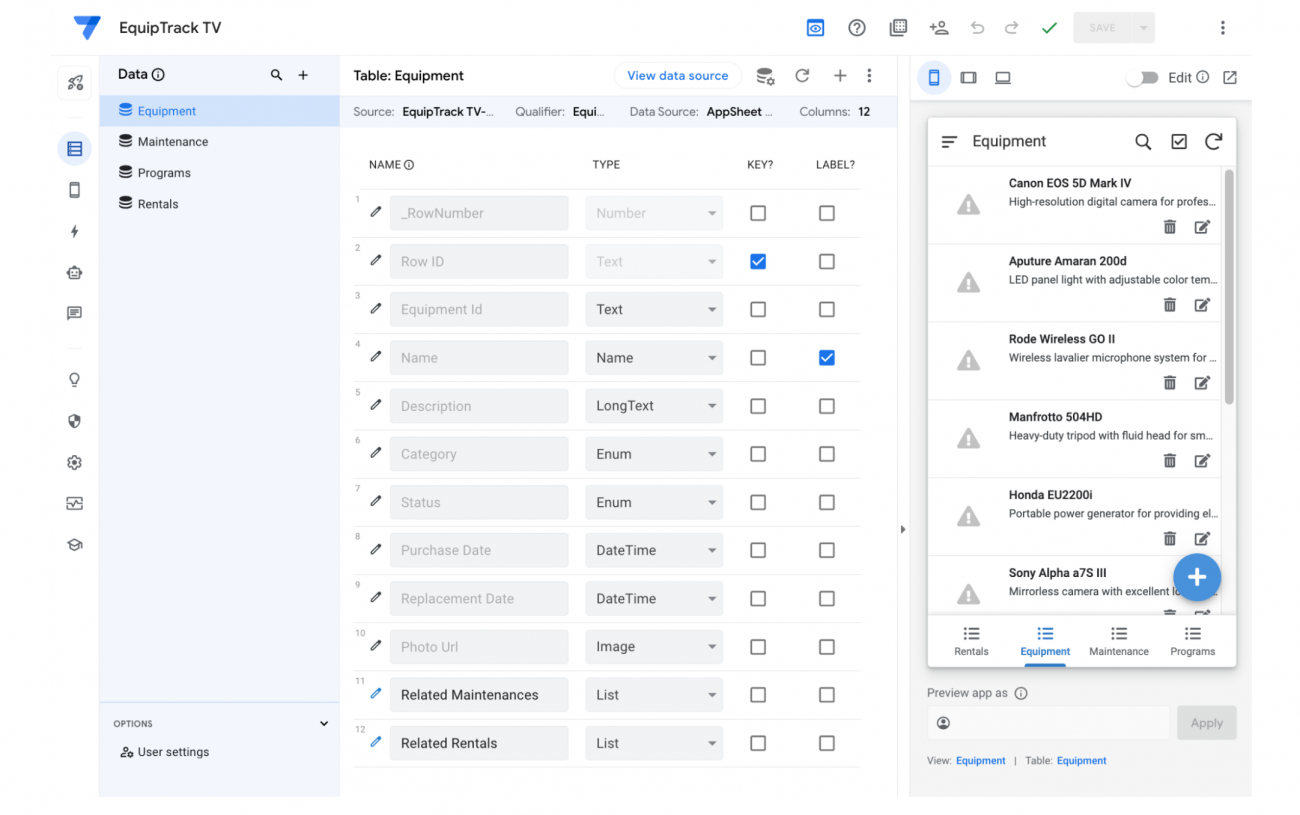Check the KEY checkbox for Equipment Id
The width and height of the screenshot is (1300, 815).
click(758, 309)
